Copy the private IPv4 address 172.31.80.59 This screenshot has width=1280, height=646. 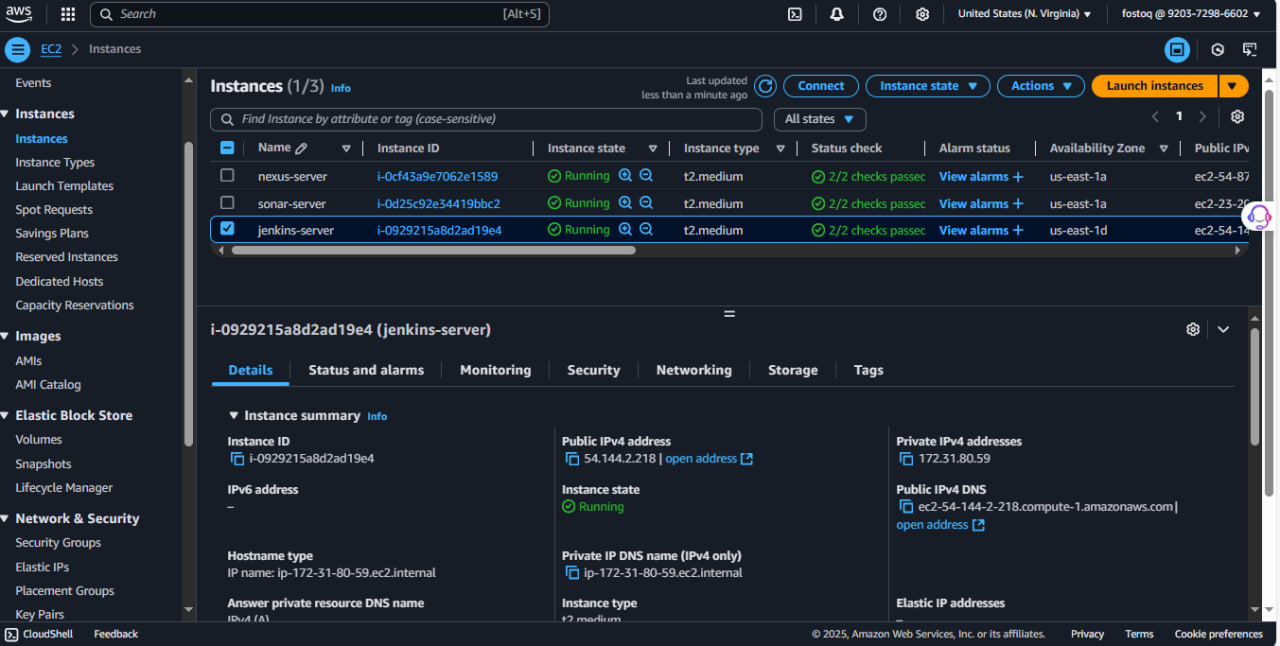coord(906,459)
